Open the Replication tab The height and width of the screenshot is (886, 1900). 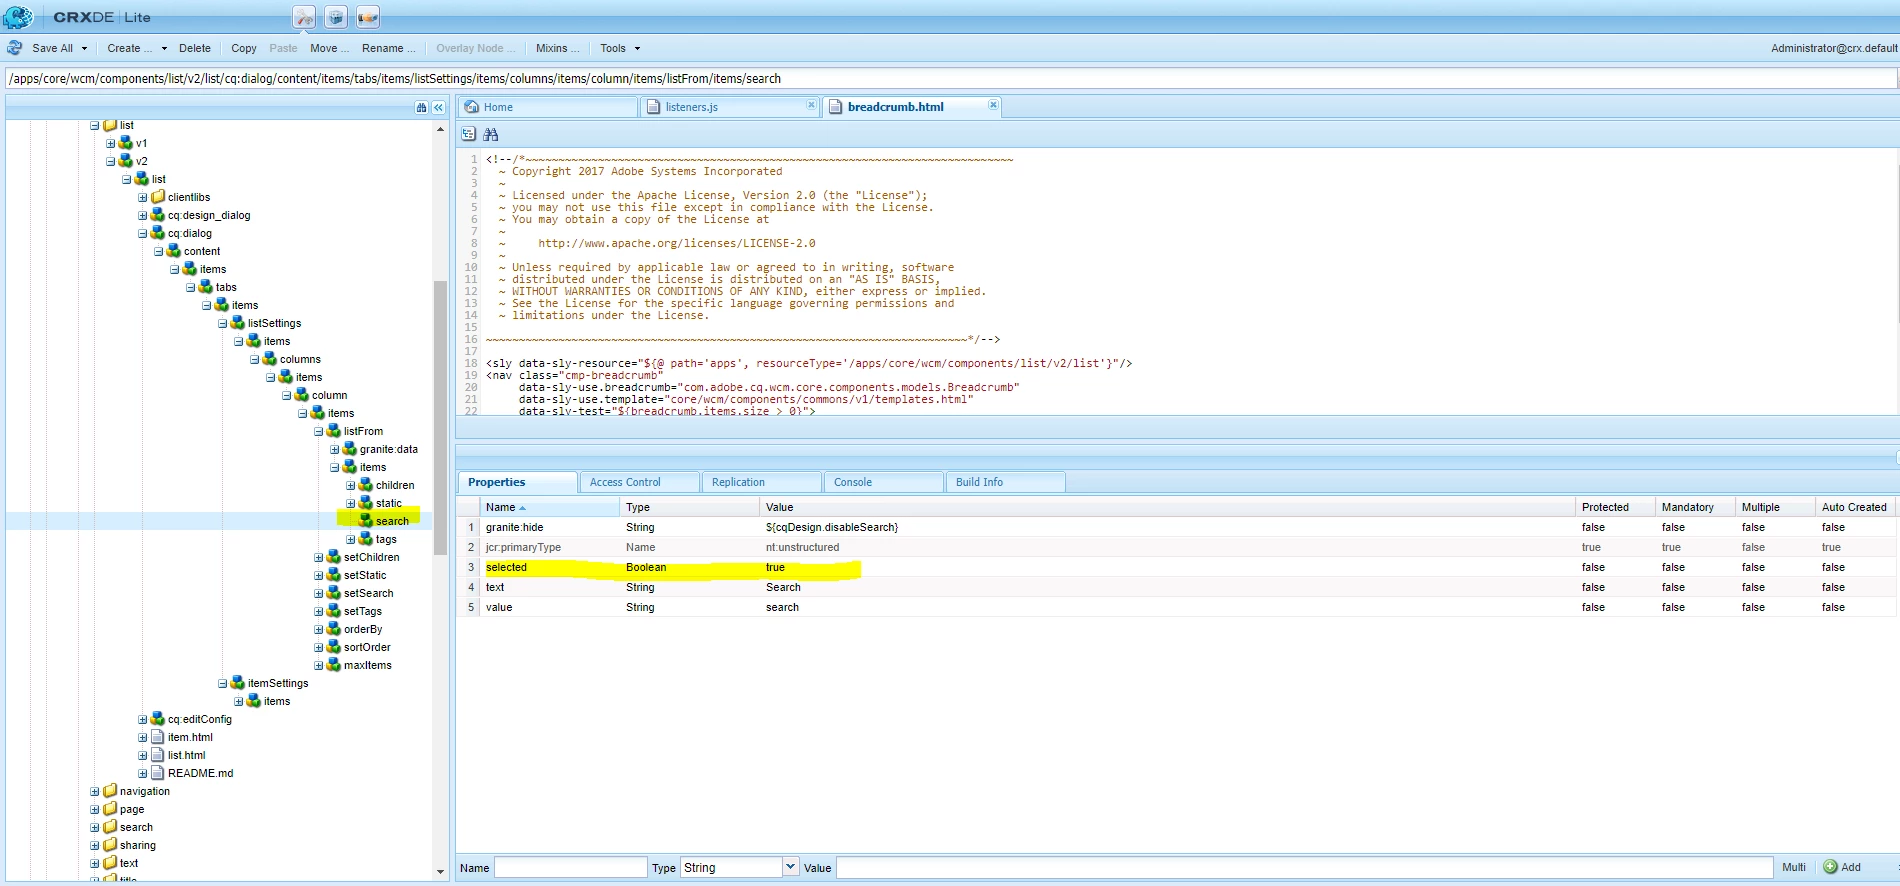coord(762,482)
